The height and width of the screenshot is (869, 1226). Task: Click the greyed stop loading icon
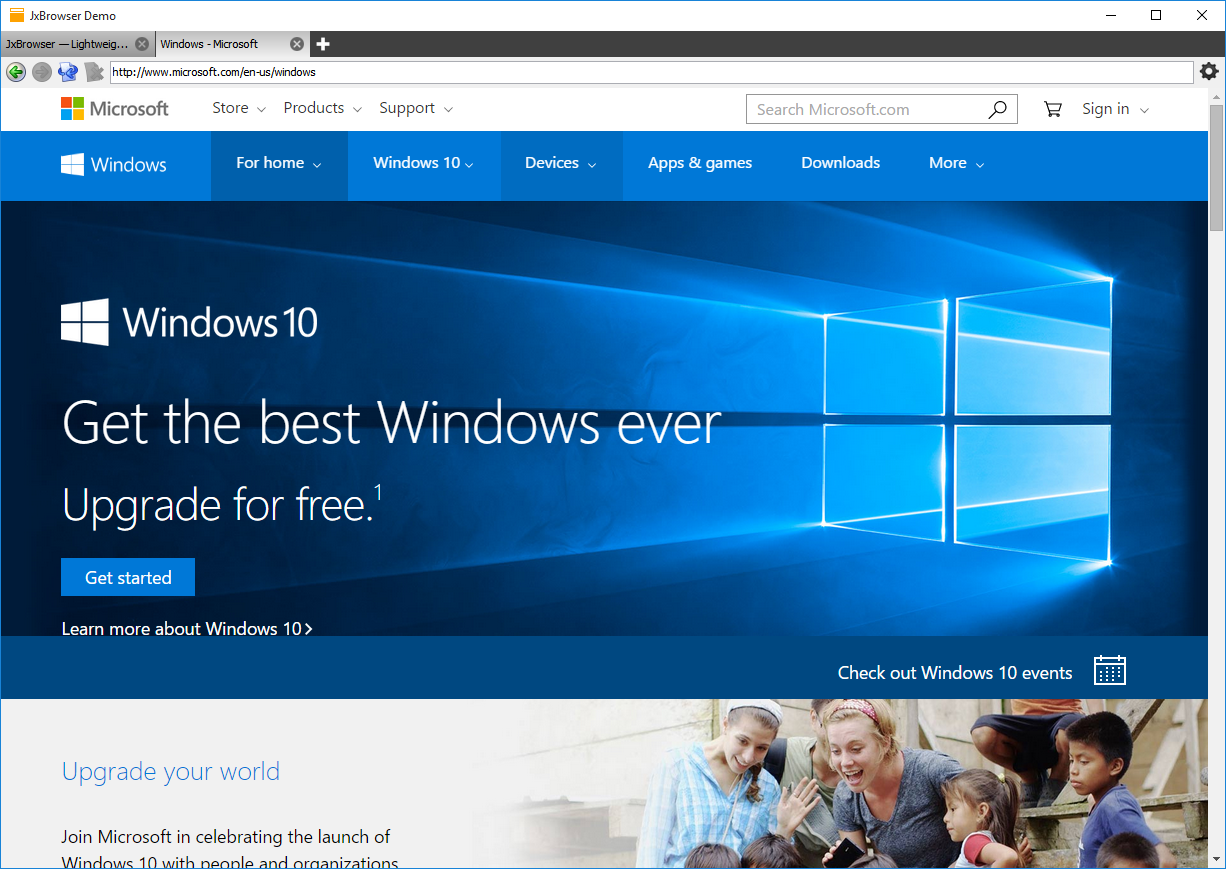click(94, 72)
